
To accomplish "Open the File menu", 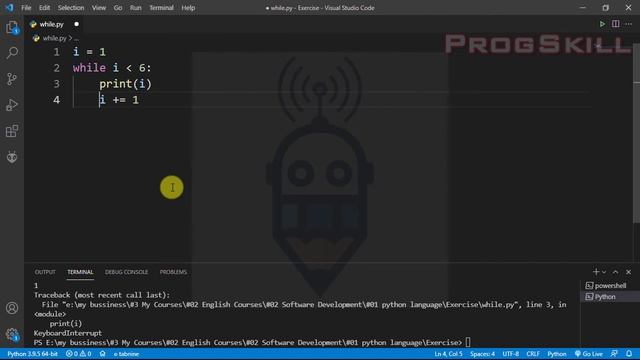I will [26, 8].
